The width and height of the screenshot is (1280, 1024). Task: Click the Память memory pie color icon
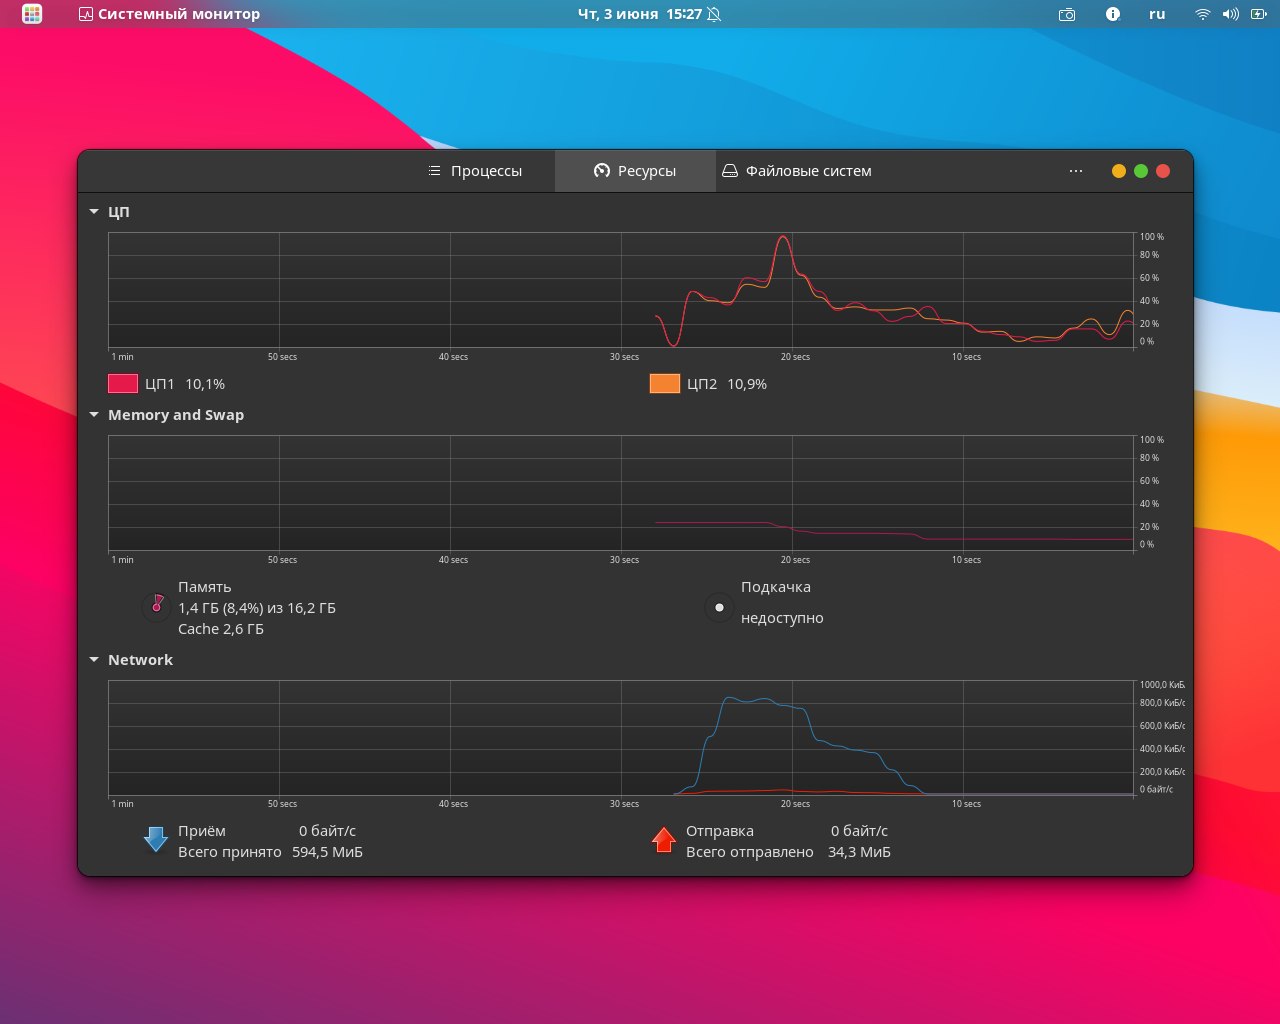tap(157, 605)
